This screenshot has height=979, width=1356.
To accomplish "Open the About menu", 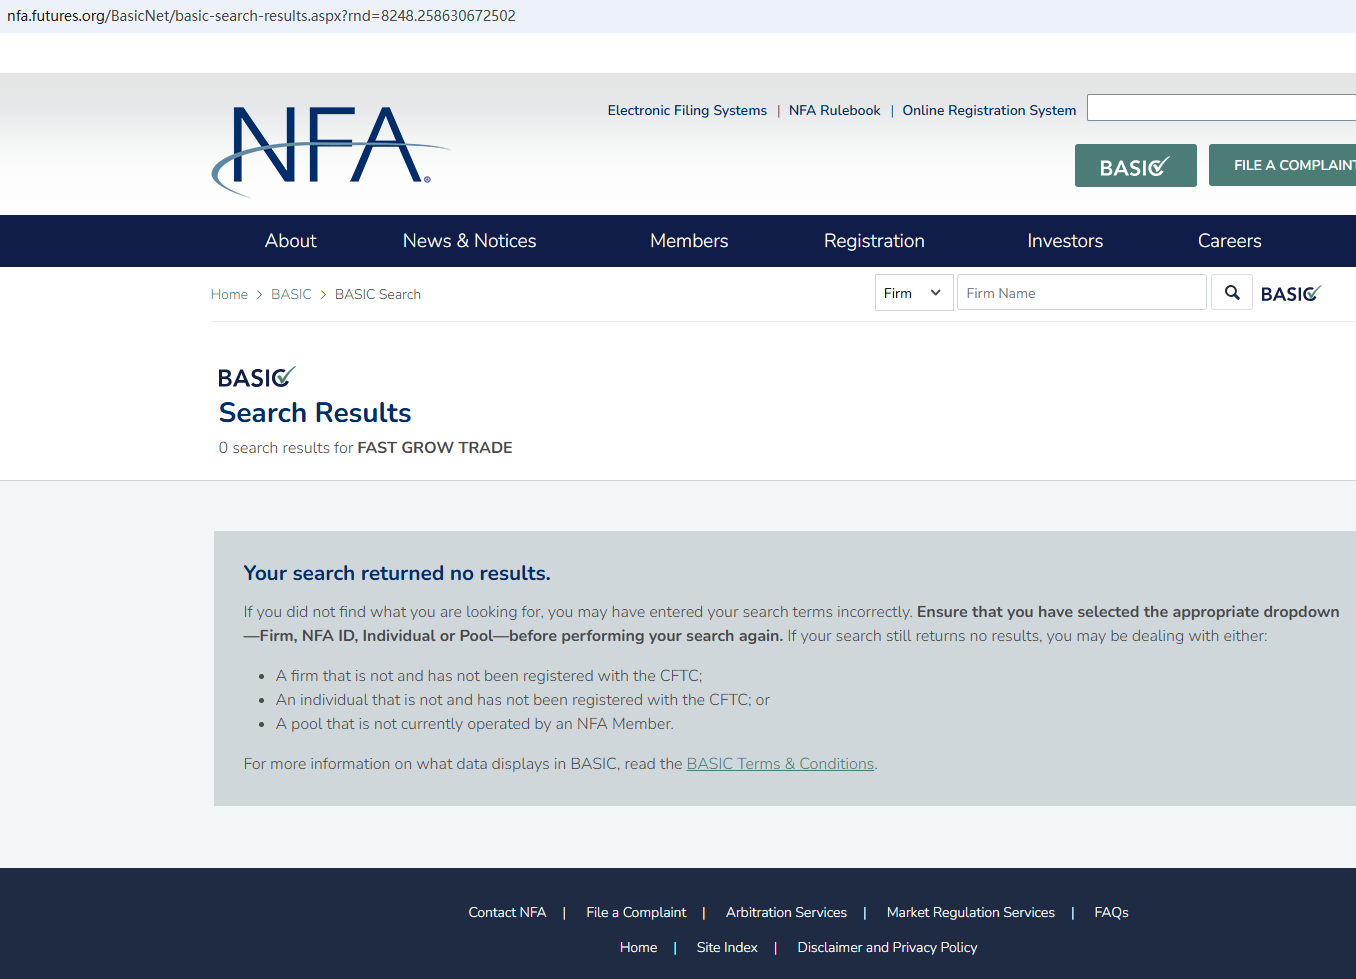I will pyautogui.click(x=290, y=241).
